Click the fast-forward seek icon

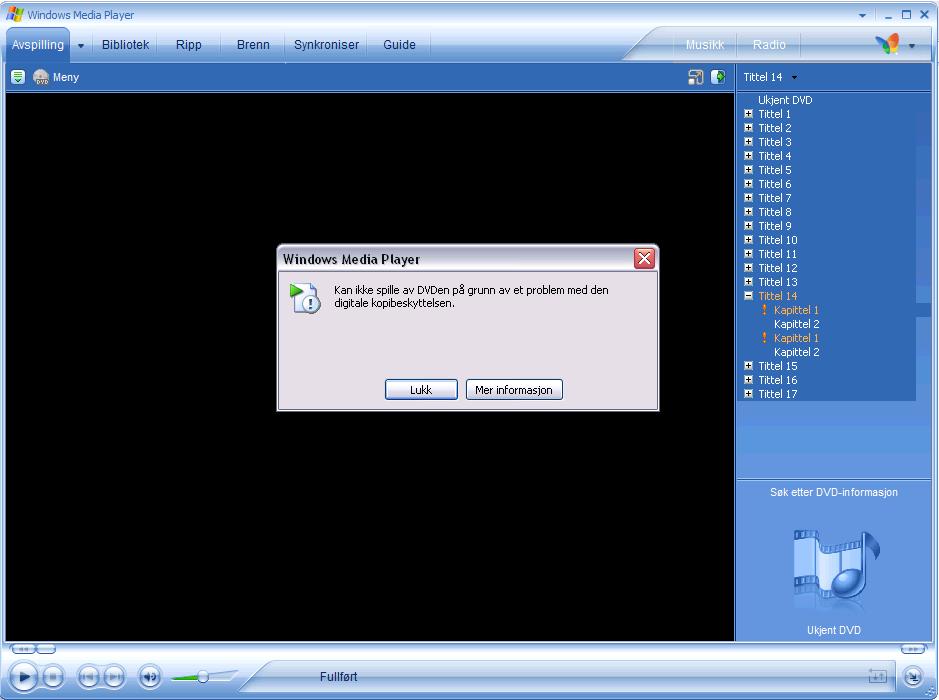coord(913,649)
